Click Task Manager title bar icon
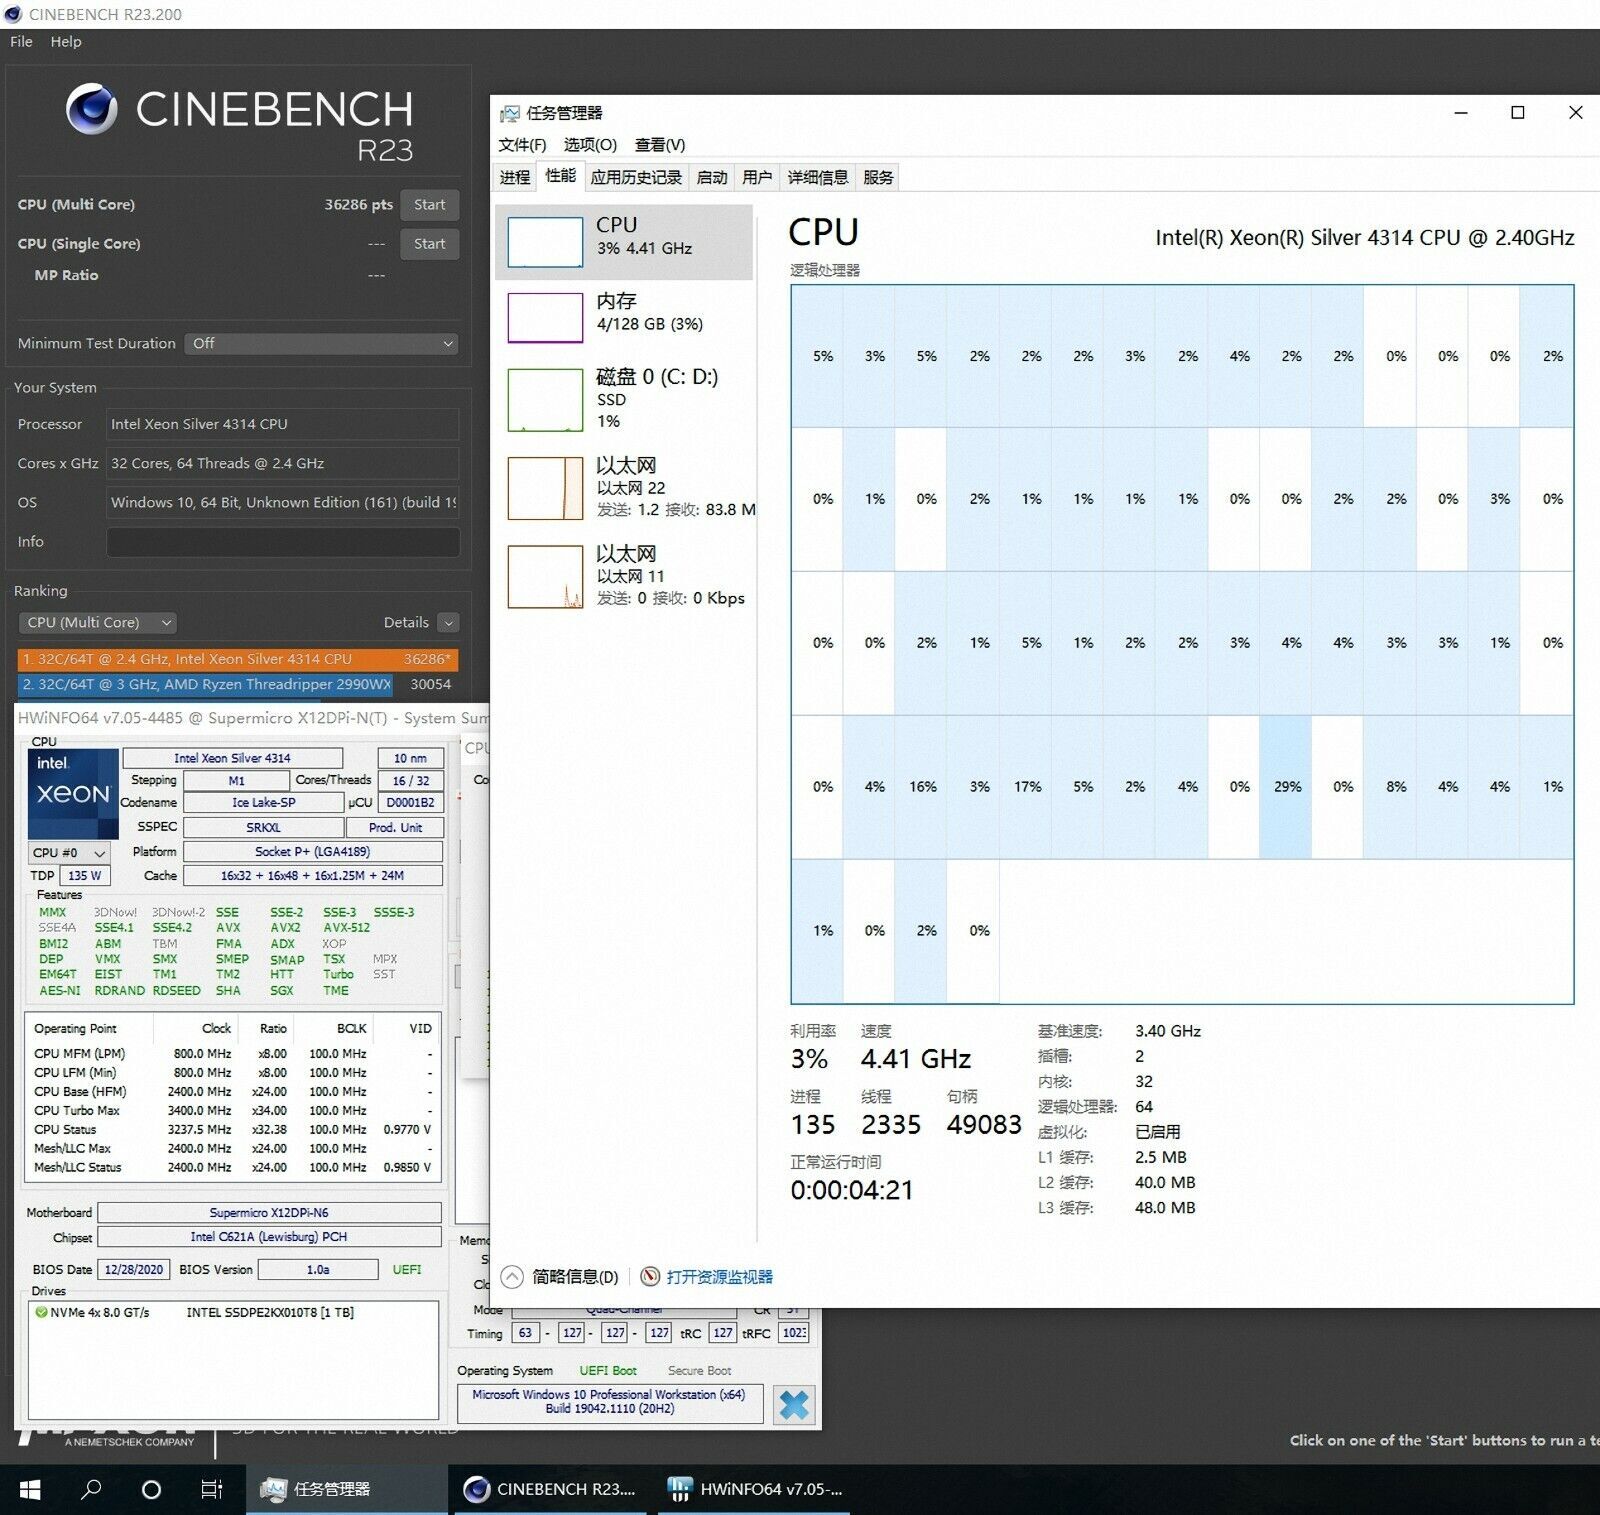This screenshot has width=1600, height=1515. (510, 113)
